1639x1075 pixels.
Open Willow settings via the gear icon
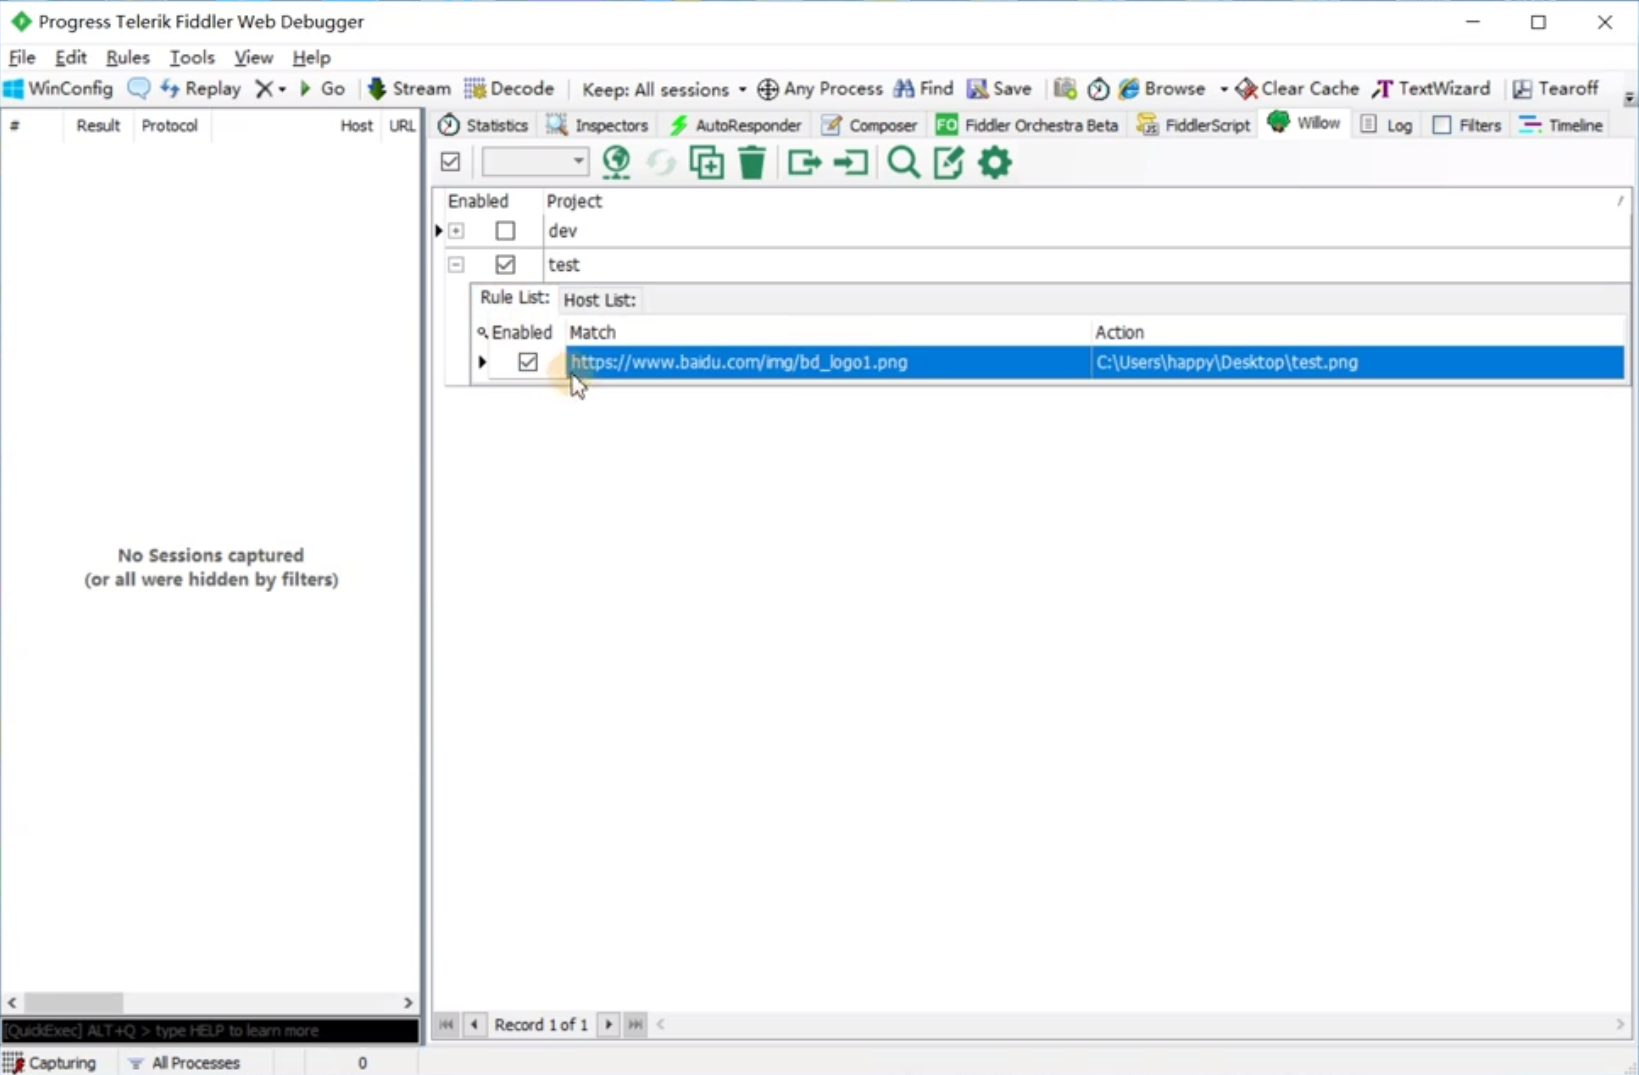coord(995,162)
